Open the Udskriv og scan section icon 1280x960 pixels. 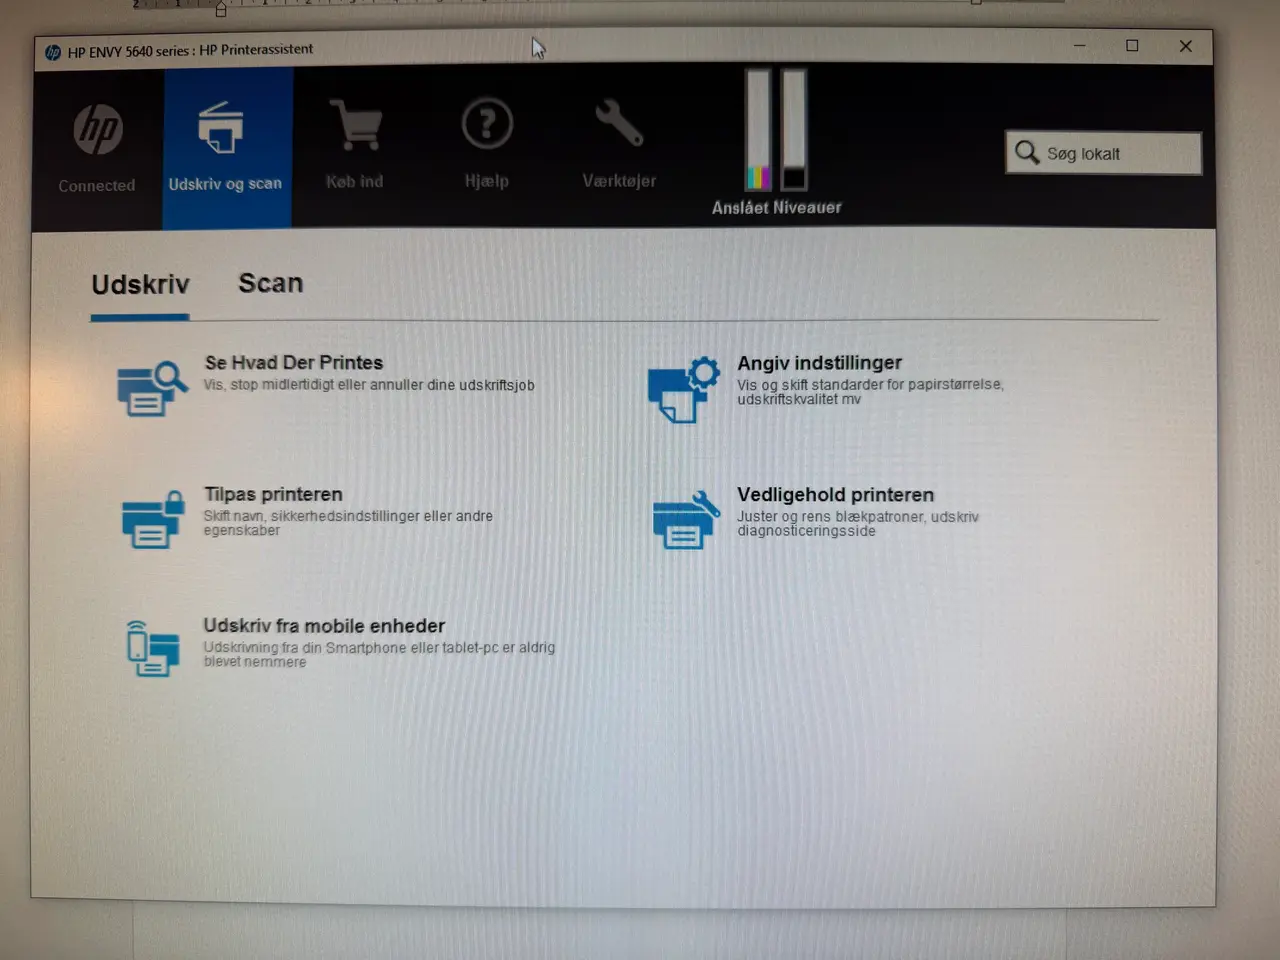[220, 127]
